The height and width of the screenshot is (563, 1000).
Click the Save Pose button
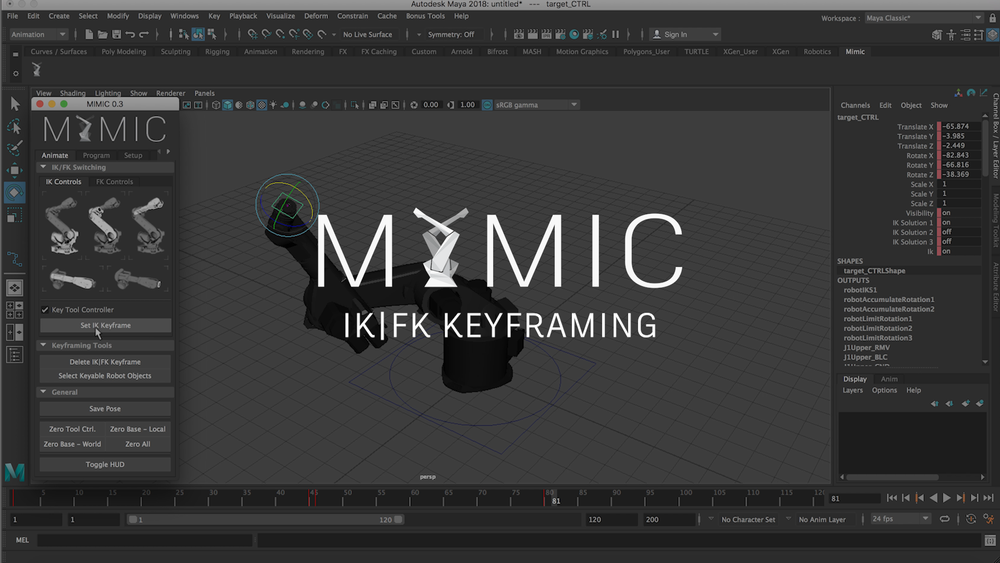pyautogui.click(x=105, y=409)
